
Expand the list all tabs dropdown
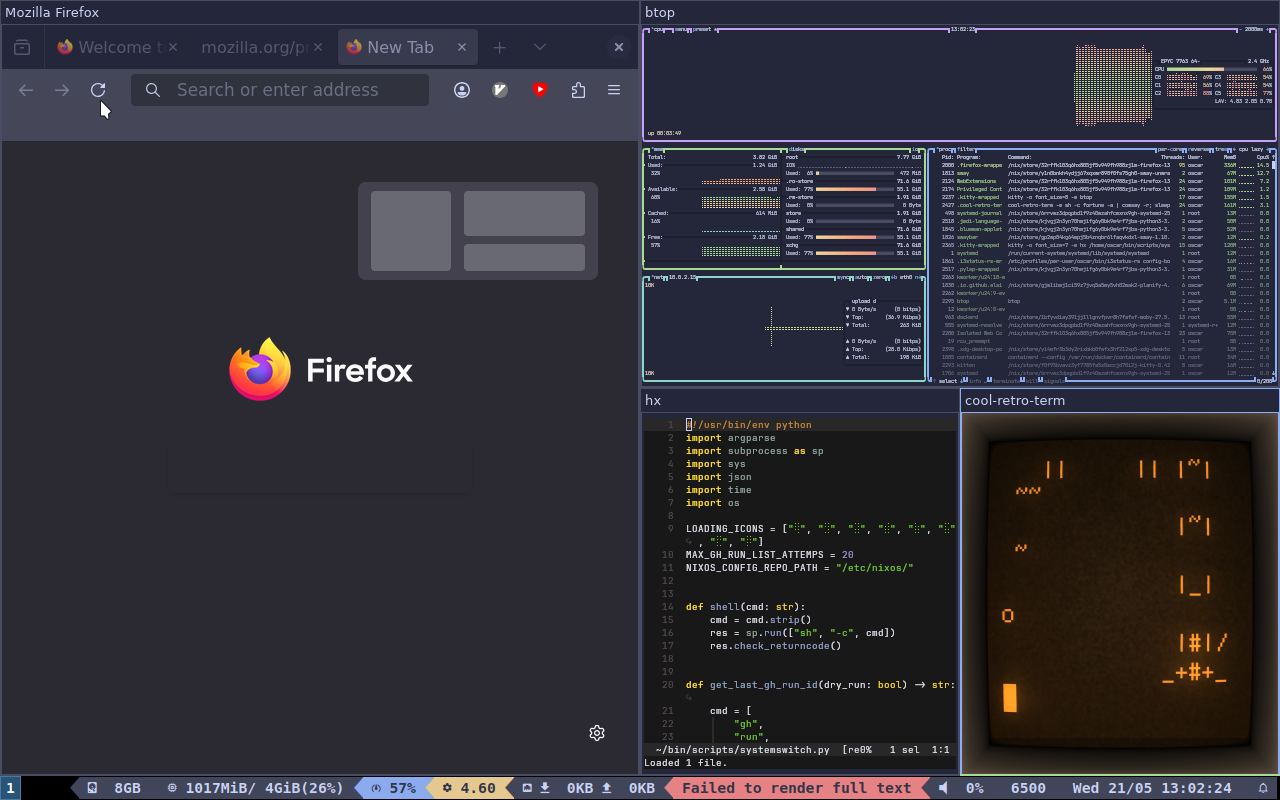coord(540,47)
